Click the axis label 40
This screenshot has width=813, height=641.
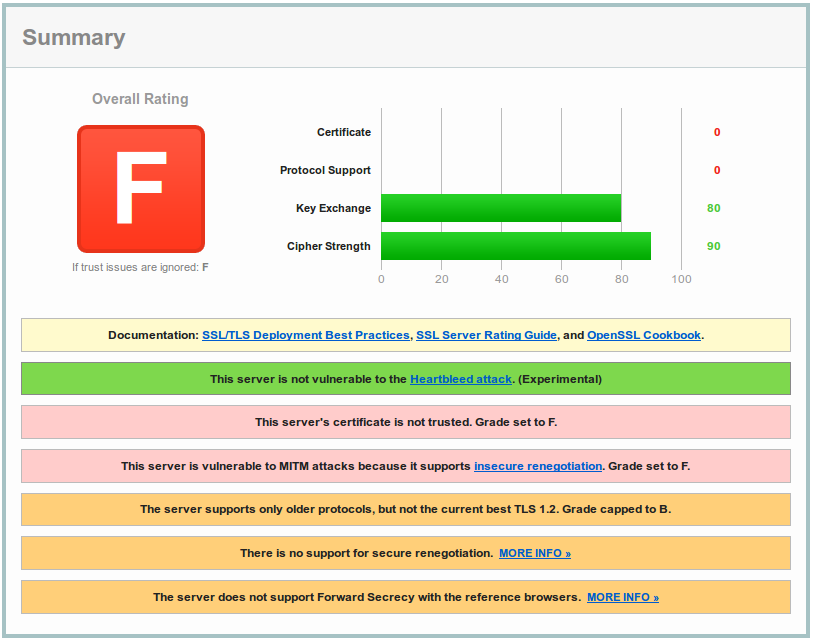click(501, 279)
